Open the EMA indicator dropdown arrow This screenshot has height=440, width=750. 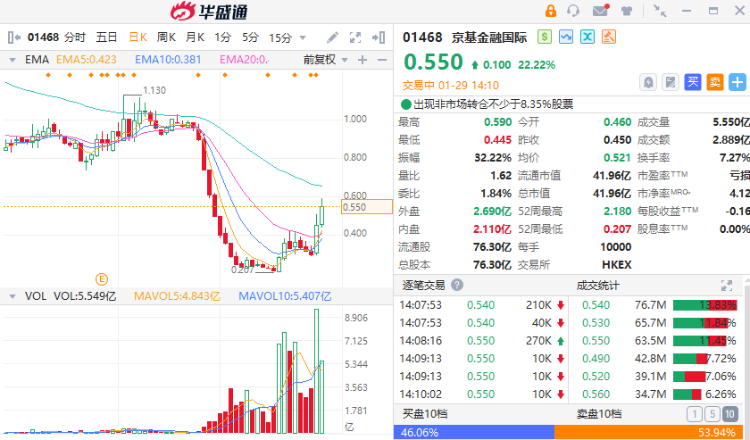[x=12, y=60]
